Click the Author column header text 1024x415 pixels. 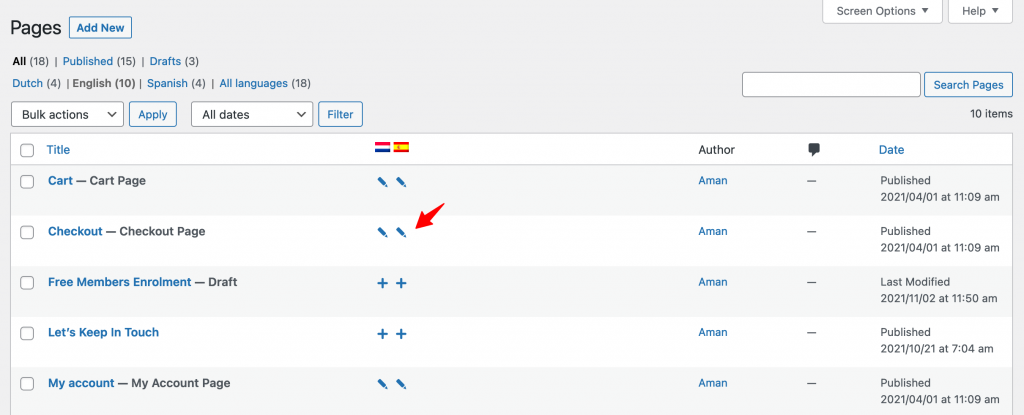pyautogui.click(x=716, y=150)
